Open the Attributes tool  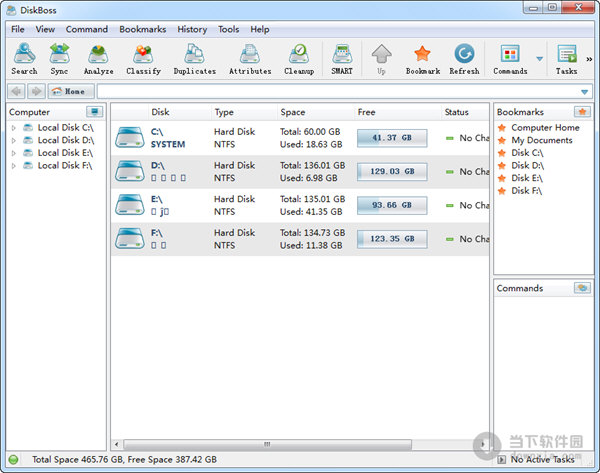pos(250,59)
